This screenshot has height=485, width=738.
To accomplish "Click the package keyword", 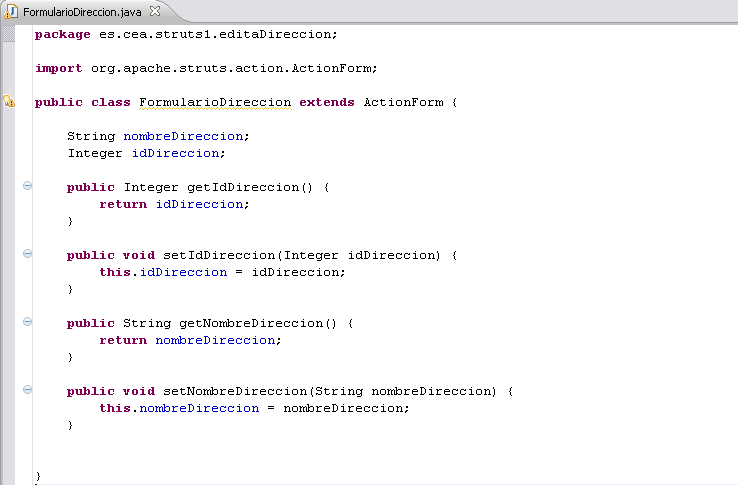I will point(63,34).
